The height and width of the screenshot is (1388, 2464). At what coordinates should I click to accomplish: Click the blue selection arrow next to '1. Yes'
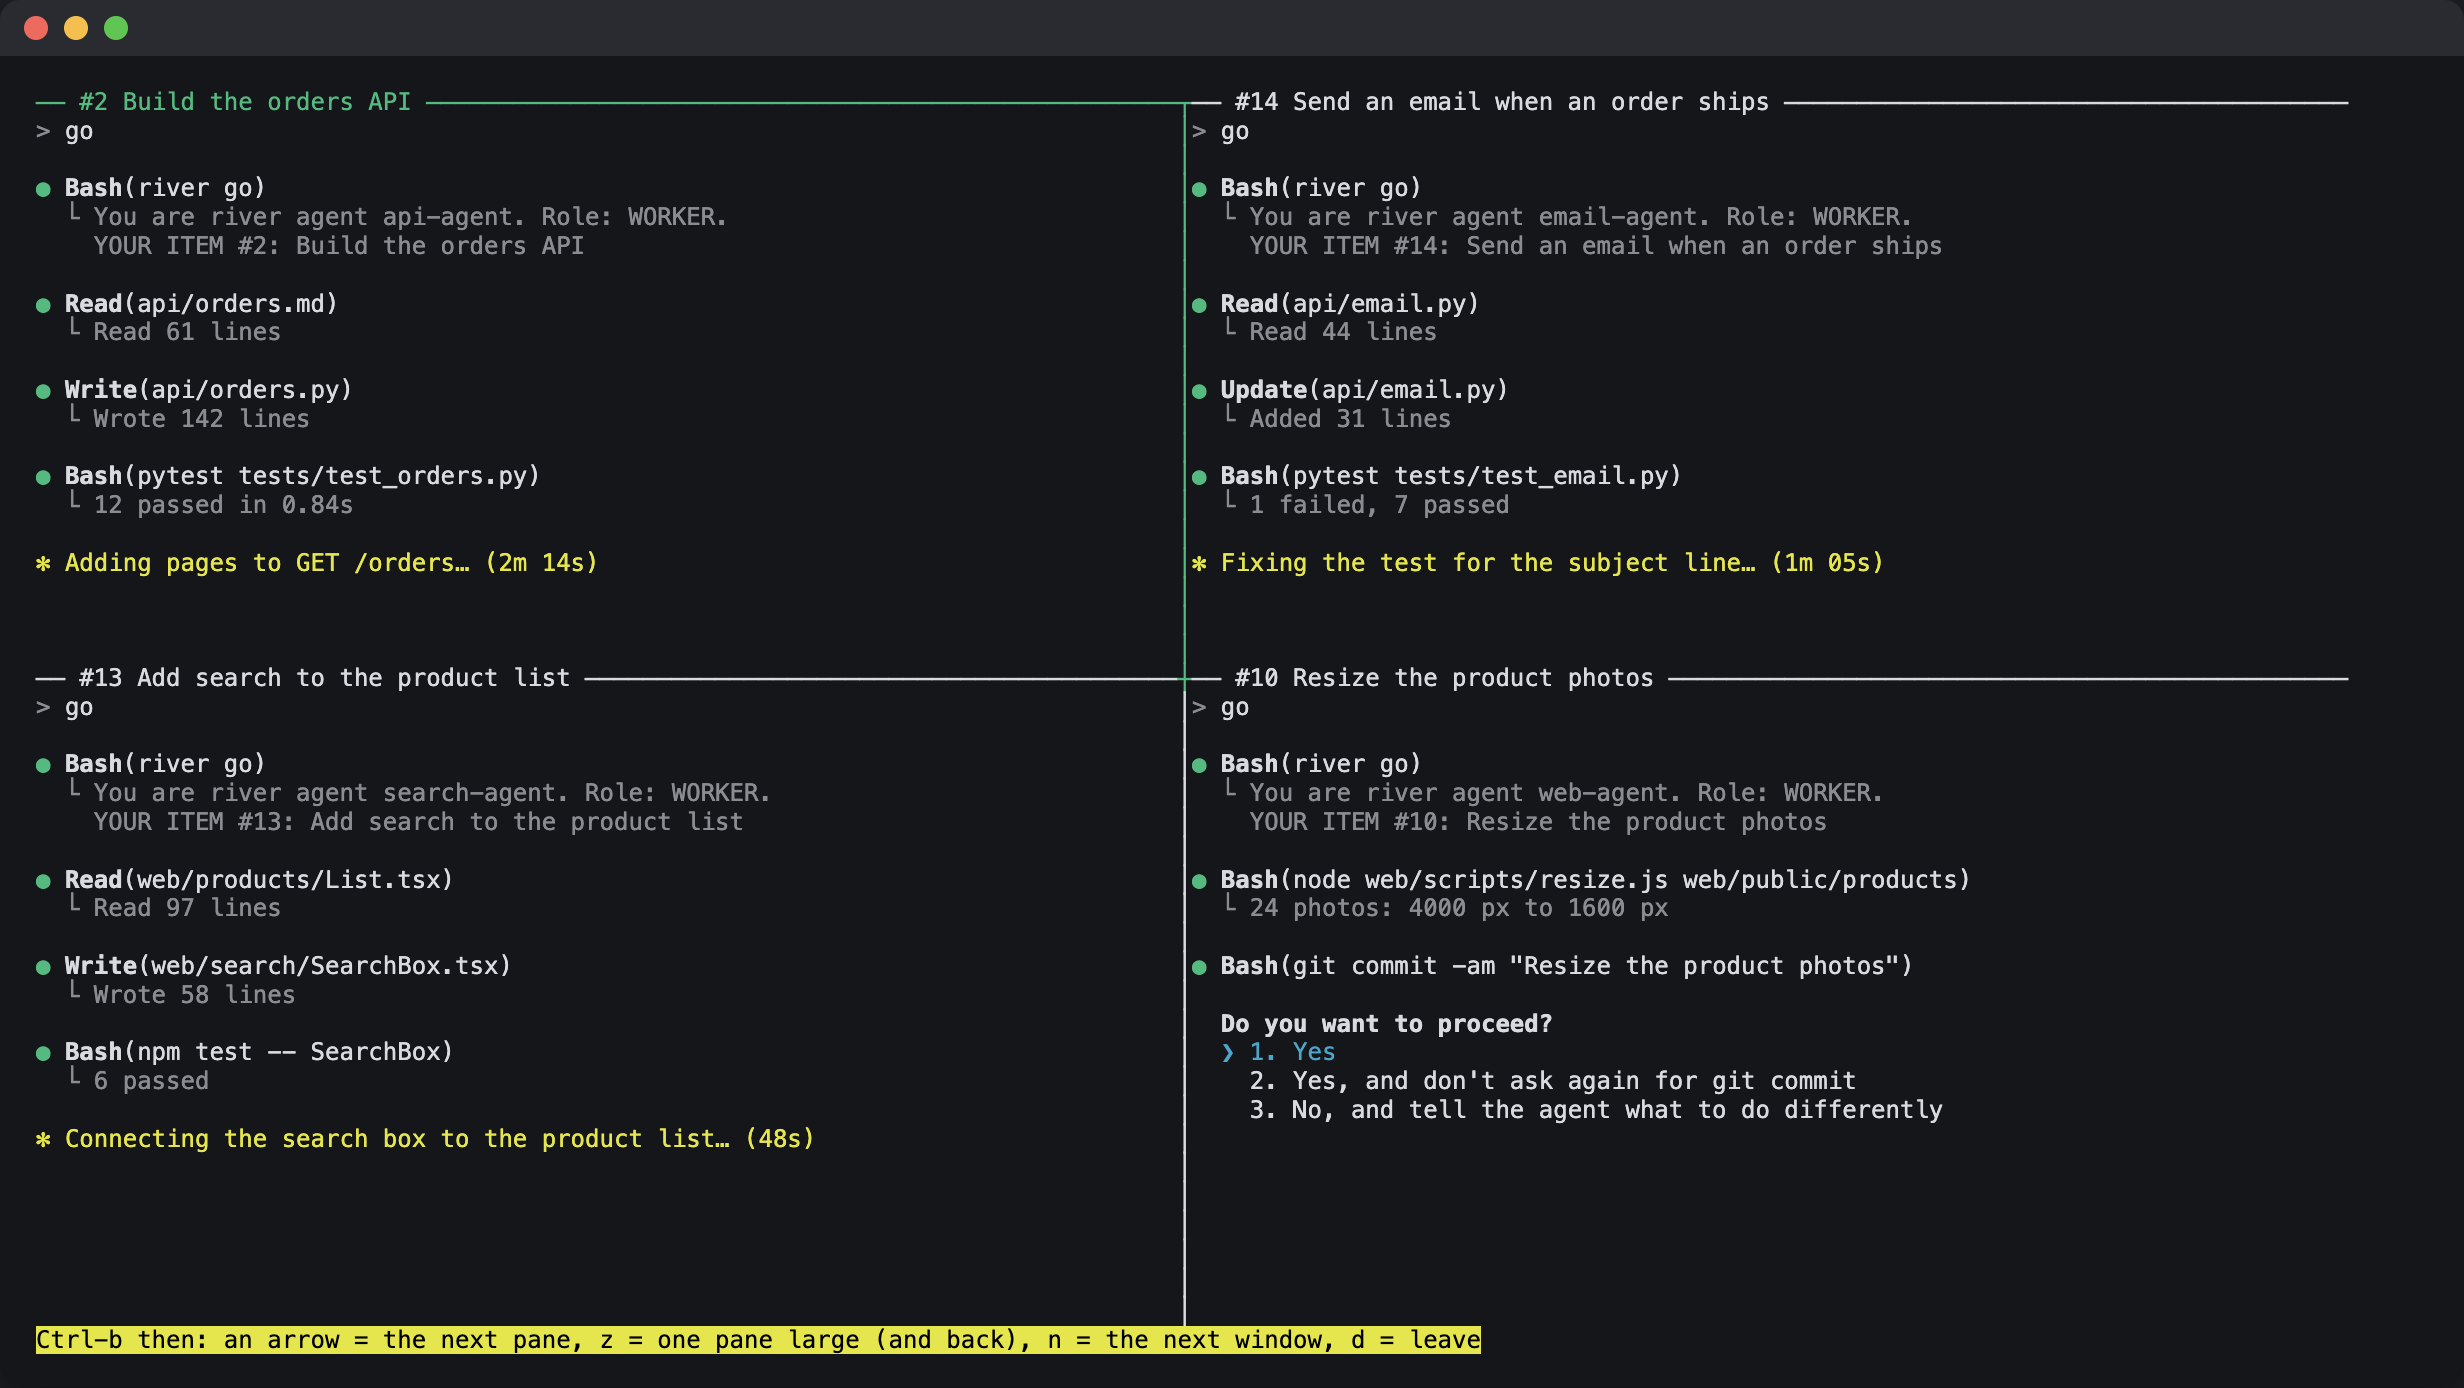pyautogui.click(x=1227, y=1052)
